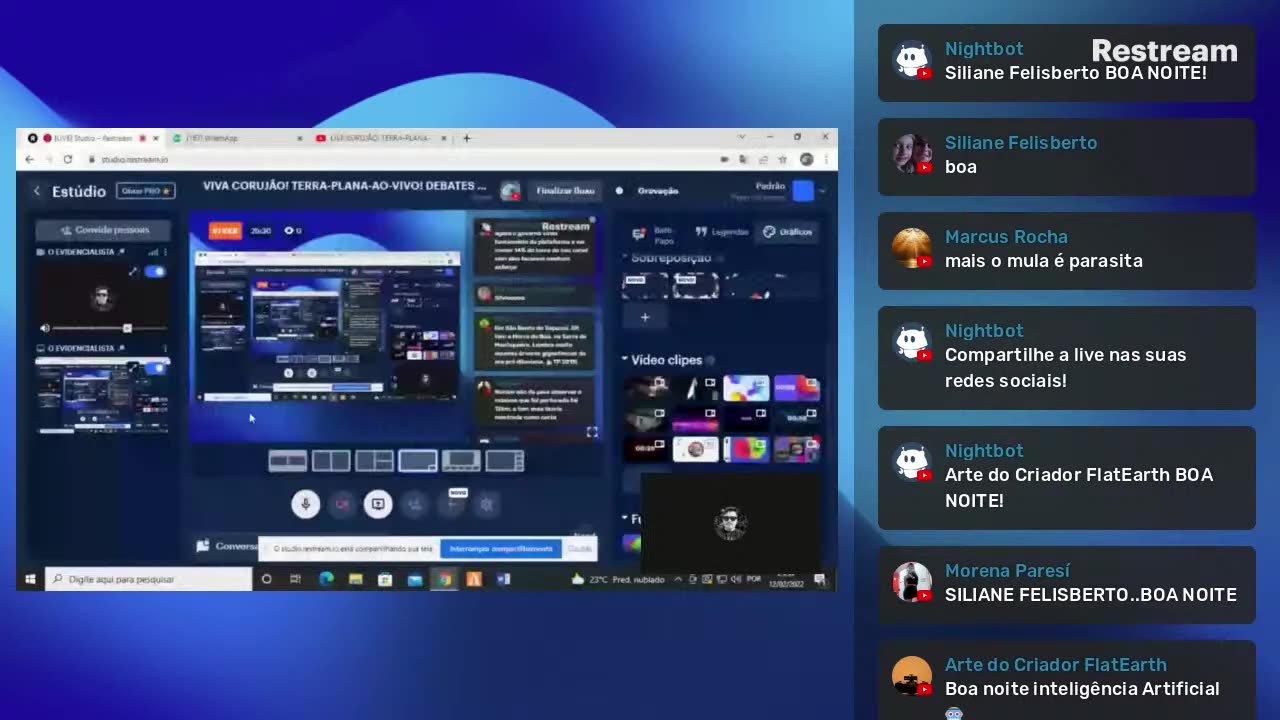1280x720 pixels.
Task: Open Microsoft Edge from the taskbar
Action: tap(326, 579)
